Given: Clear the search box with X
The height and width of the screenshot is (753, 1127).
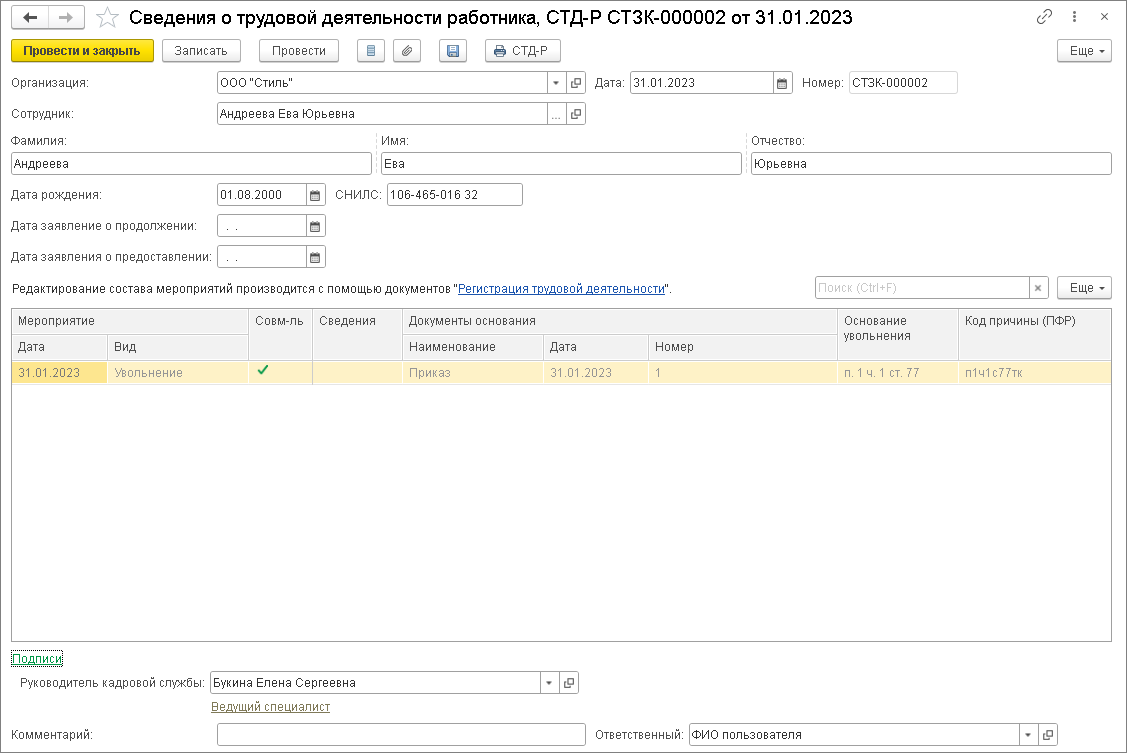Looking at the screenshot, I should [1039, 287].
